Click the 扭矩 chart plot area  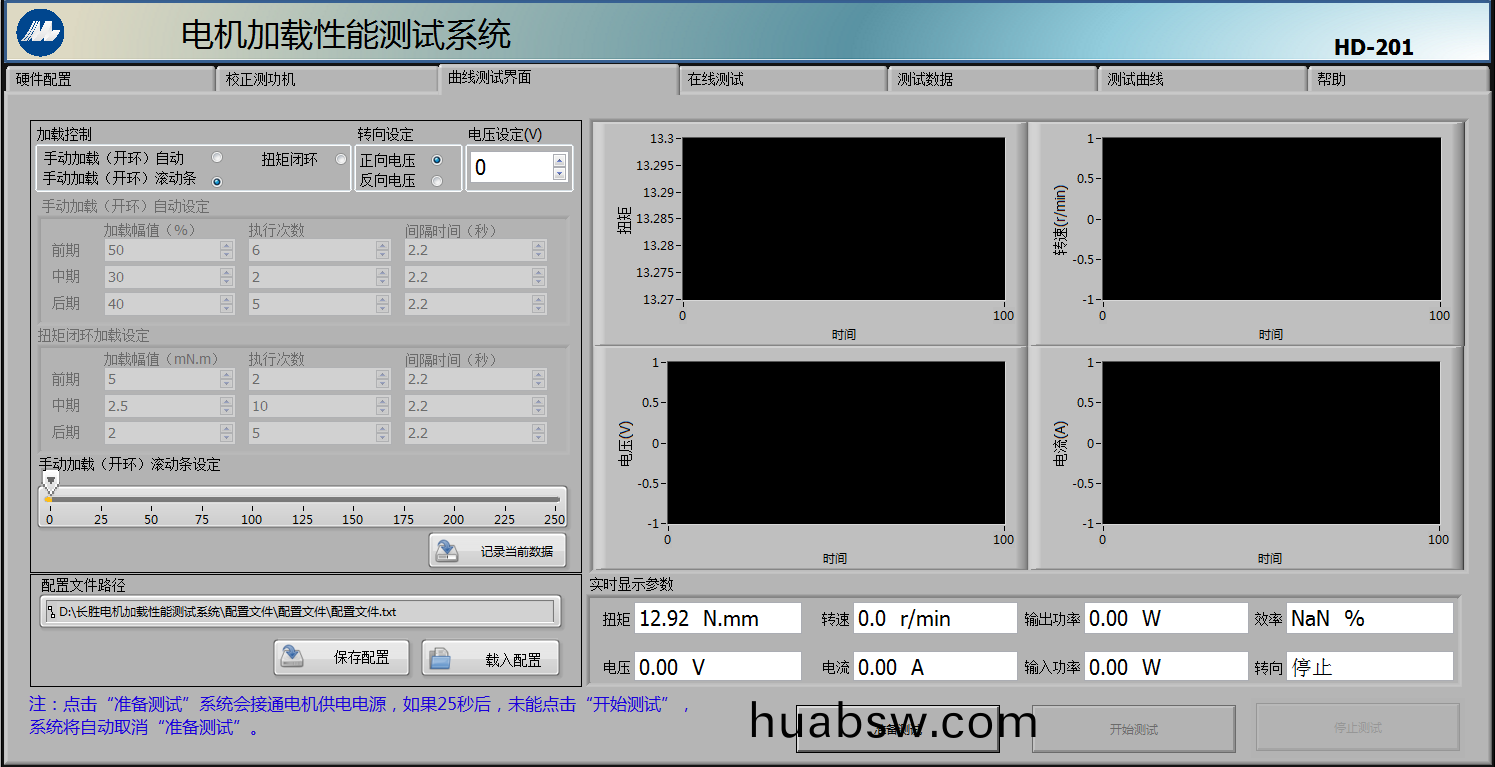coord(843,218)
